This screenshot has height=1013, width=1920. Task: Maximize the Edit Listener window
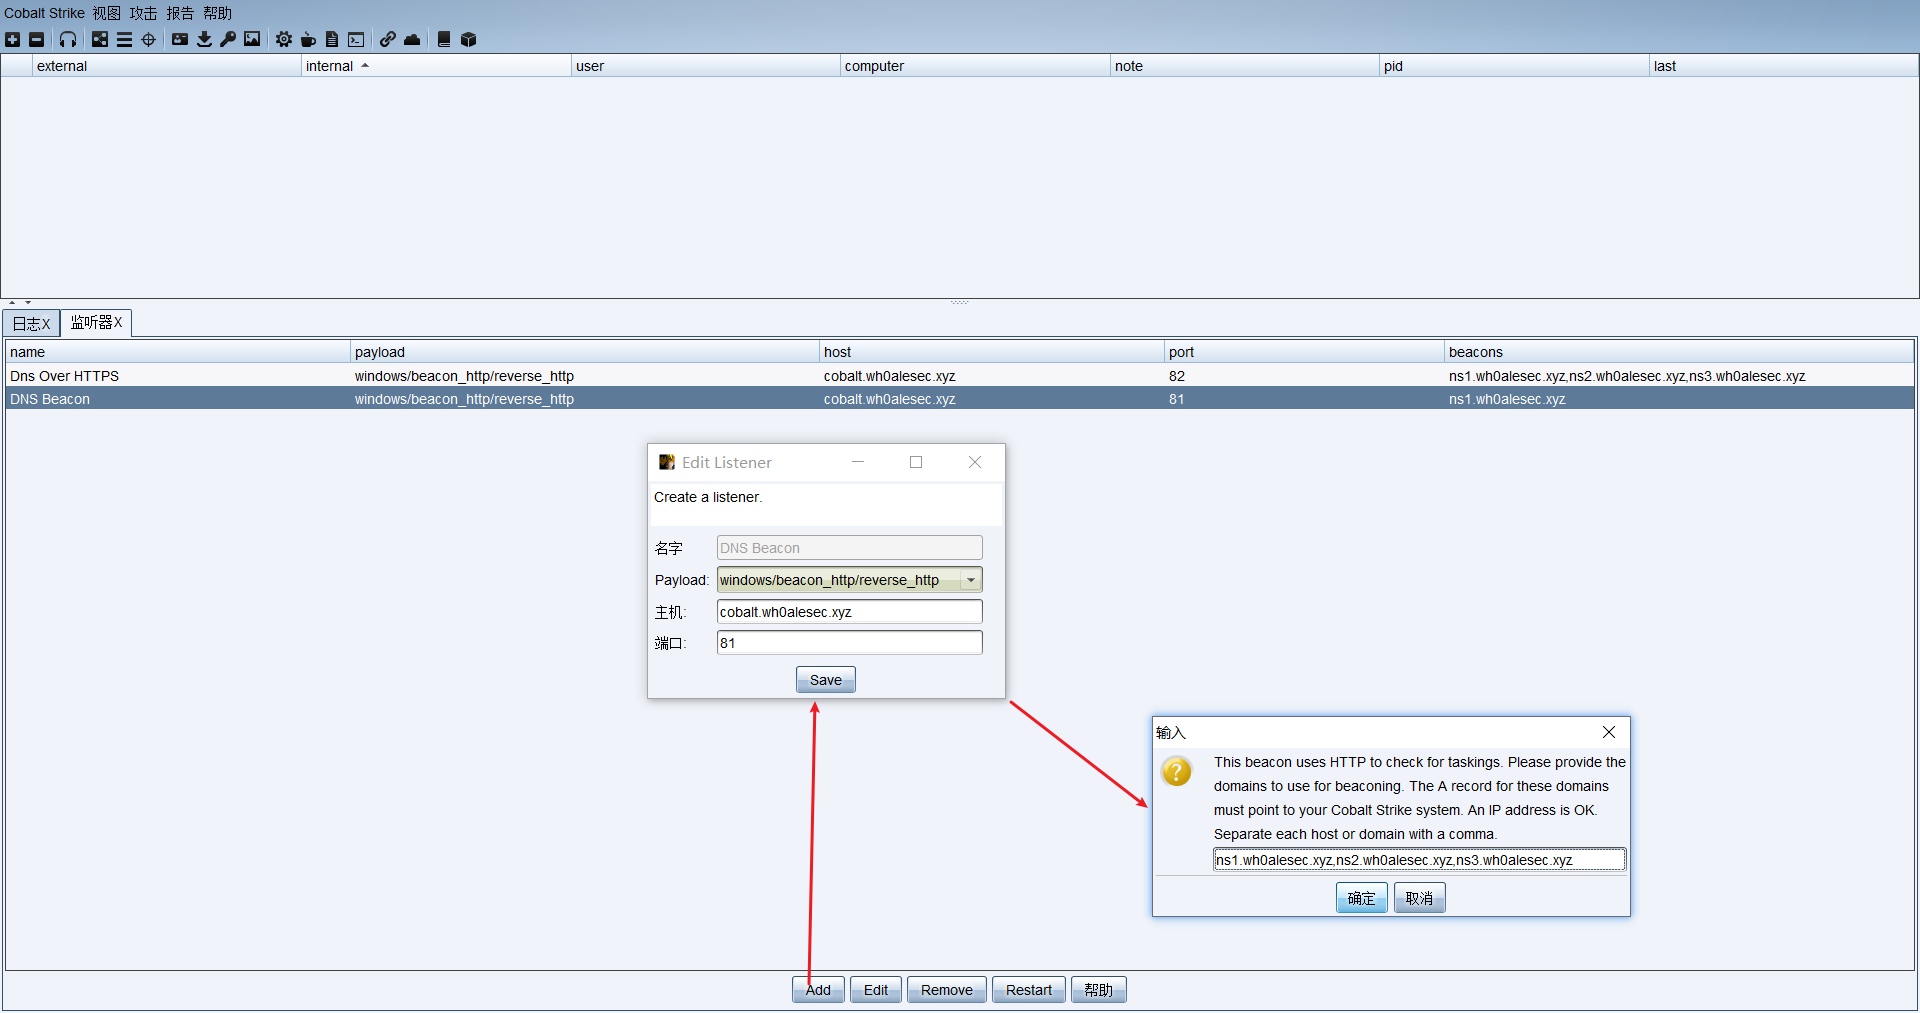pyautogui.click(x=916, y=462)
